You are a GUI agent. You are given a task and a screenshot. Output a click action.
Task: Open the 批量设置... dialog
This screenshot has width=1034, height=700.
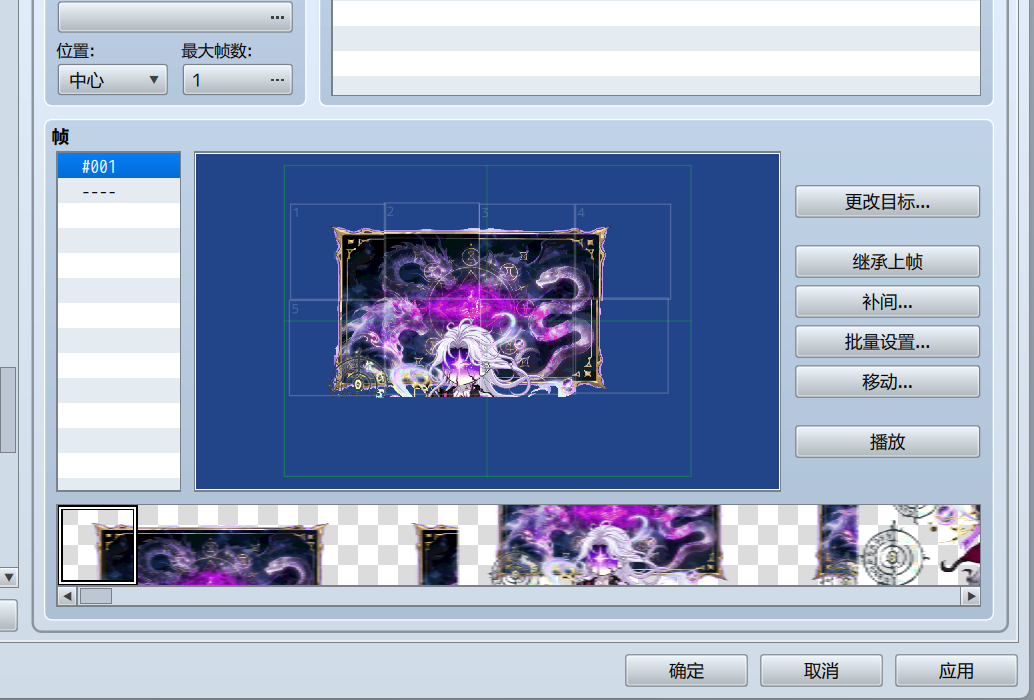click(x=888, y=342)
